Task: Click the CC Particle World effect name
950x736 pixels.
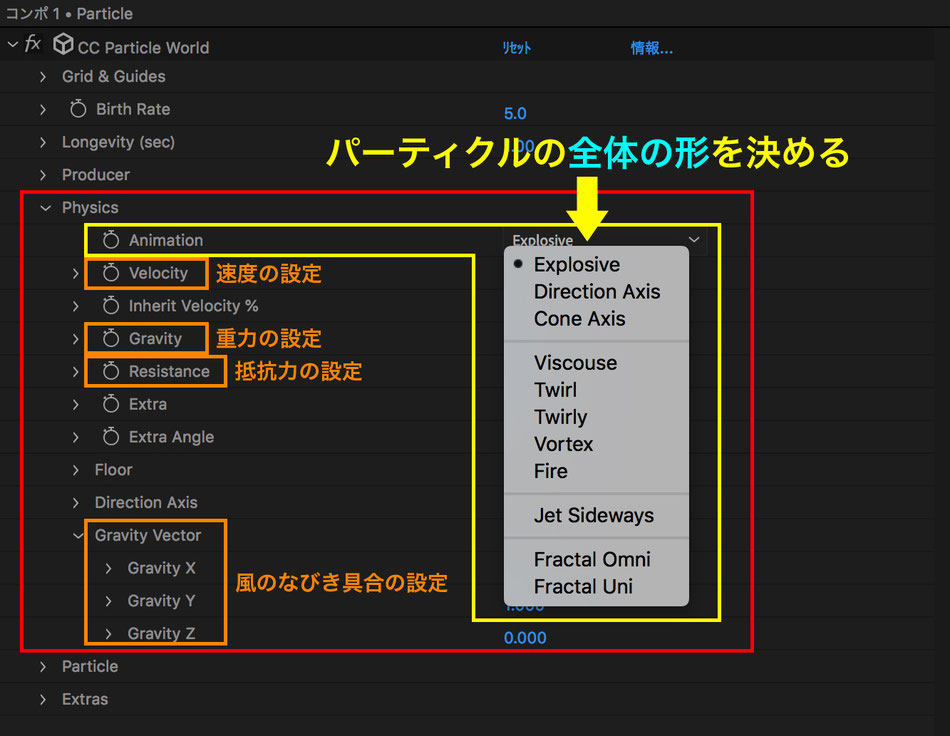Action: pyautogui.click(x=143, y=48)
